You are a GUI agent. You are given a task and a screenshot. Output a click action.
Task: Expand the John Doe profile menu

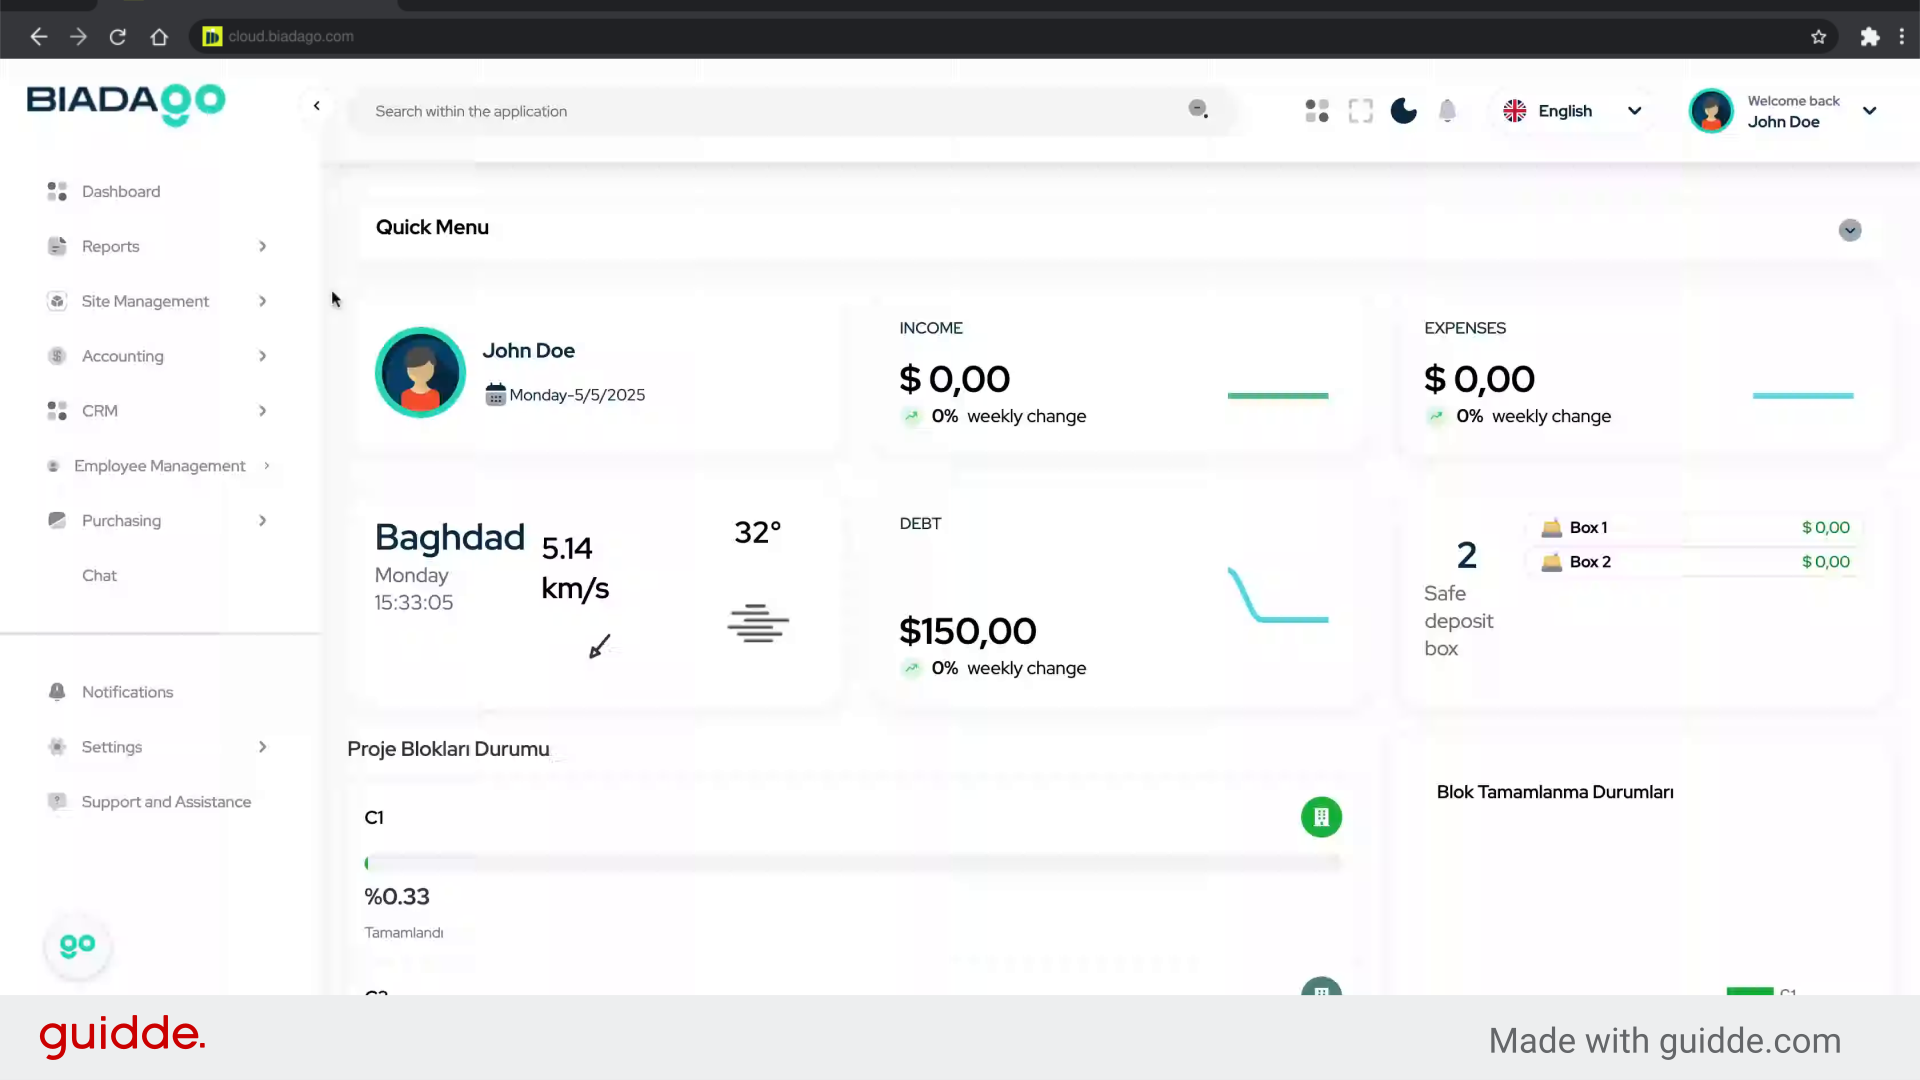coord(1869,111)
